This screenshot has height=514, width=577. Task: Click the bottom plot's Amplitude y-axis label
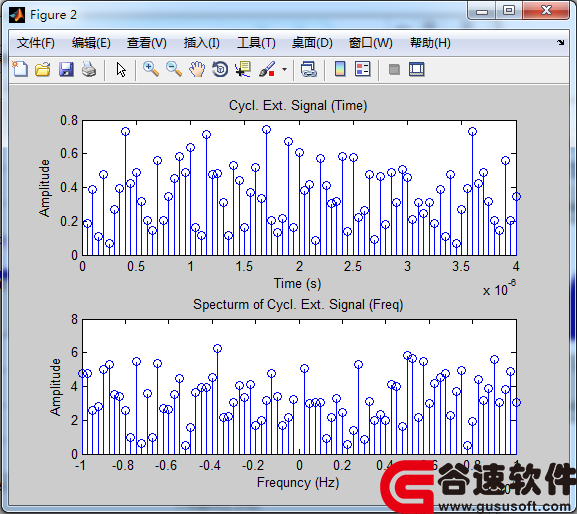pos(55,387)
